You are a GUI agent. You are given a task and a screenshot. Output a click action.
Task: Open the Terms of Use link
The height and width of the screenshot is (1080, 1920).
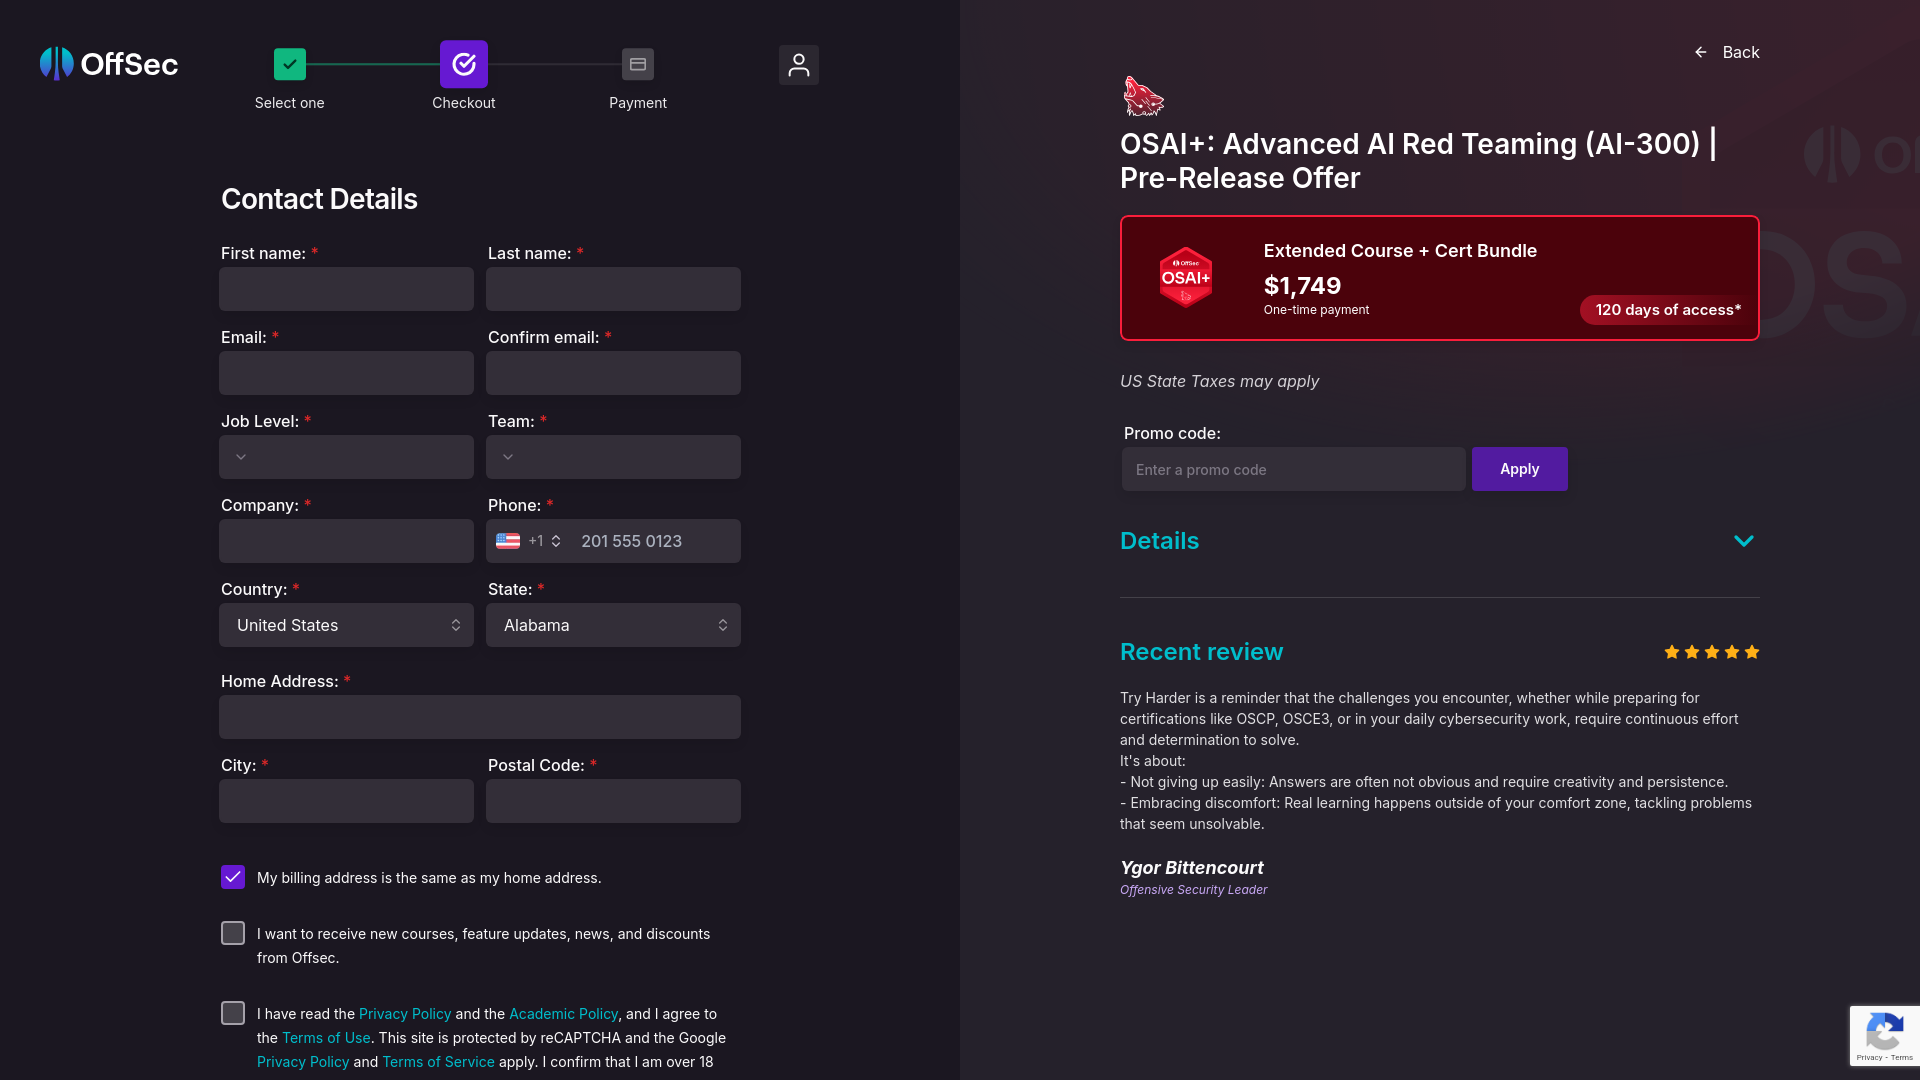point(326,1037)
